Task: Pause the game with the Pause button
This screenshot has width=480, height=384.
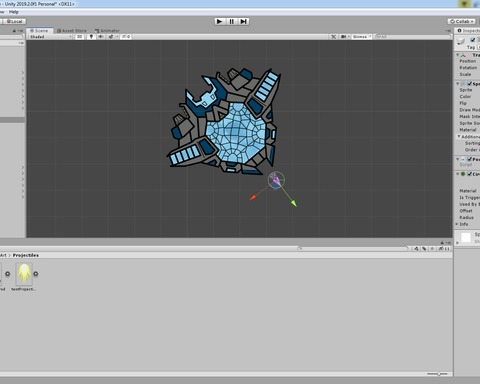Action: pyautogui.click(x=231, y=21)
